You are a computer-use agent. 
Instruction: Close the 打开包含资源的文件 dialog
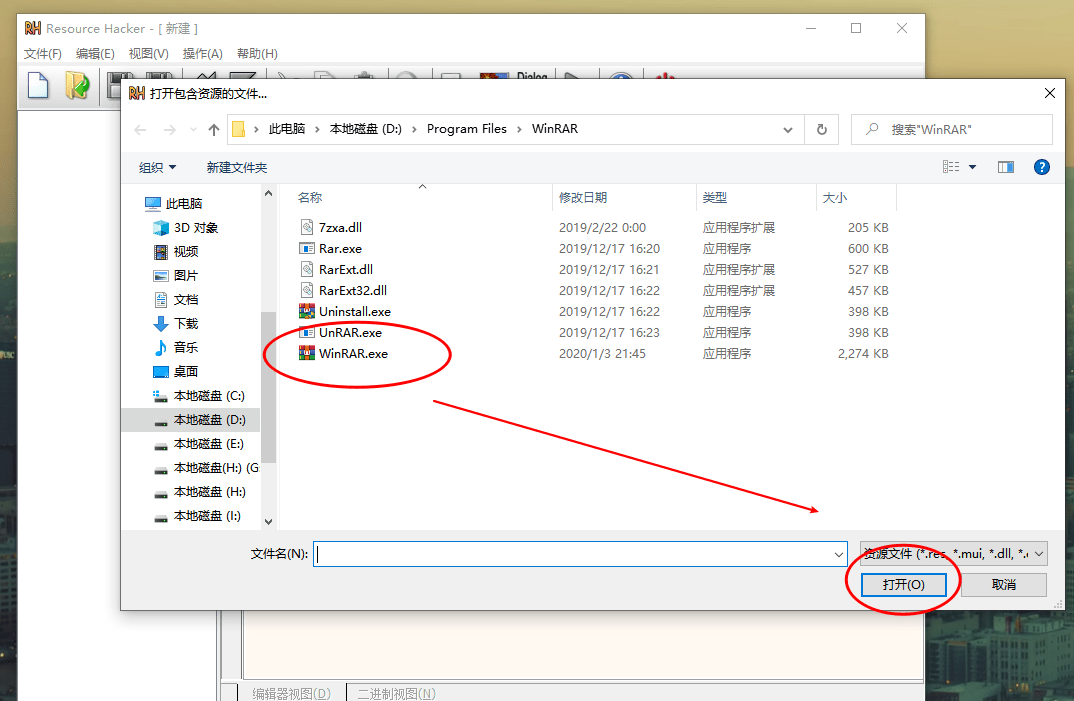1049,93
